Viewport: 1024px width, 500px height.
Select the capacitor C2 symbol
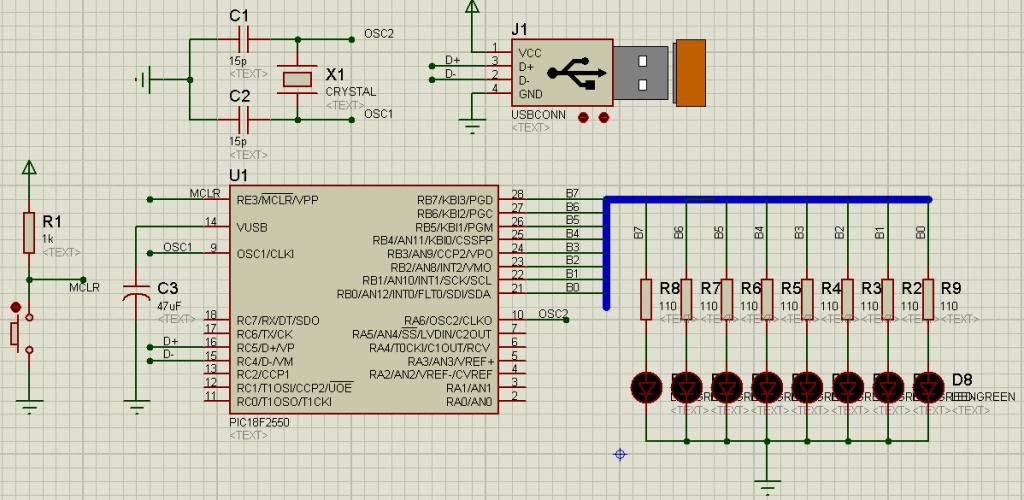point(244,120)
